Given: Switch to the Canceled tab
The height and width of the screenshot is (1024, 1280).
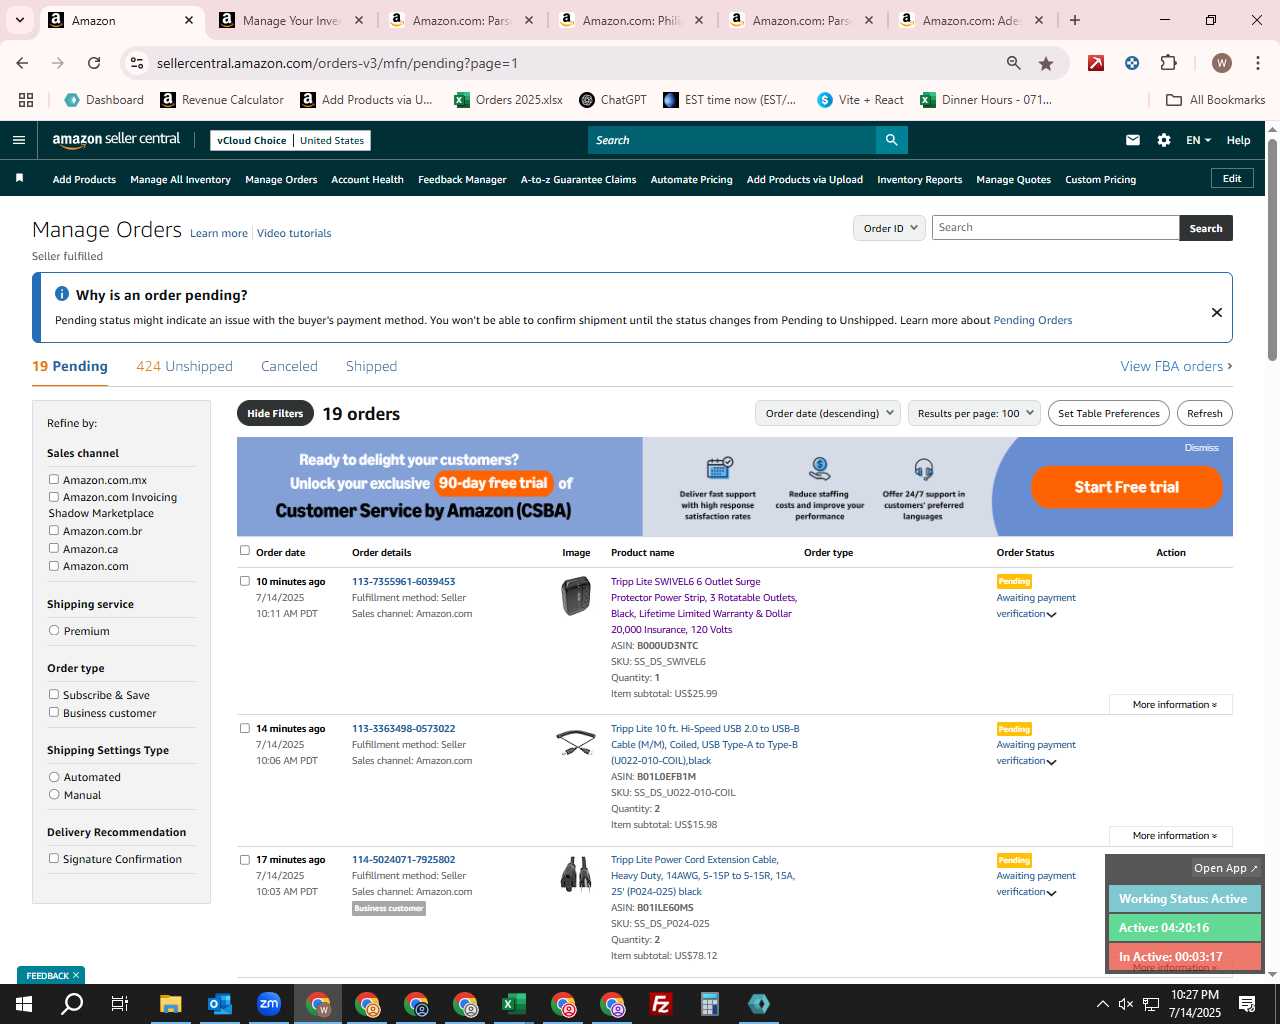Looking at the screenshot, I should pos(289,366).
